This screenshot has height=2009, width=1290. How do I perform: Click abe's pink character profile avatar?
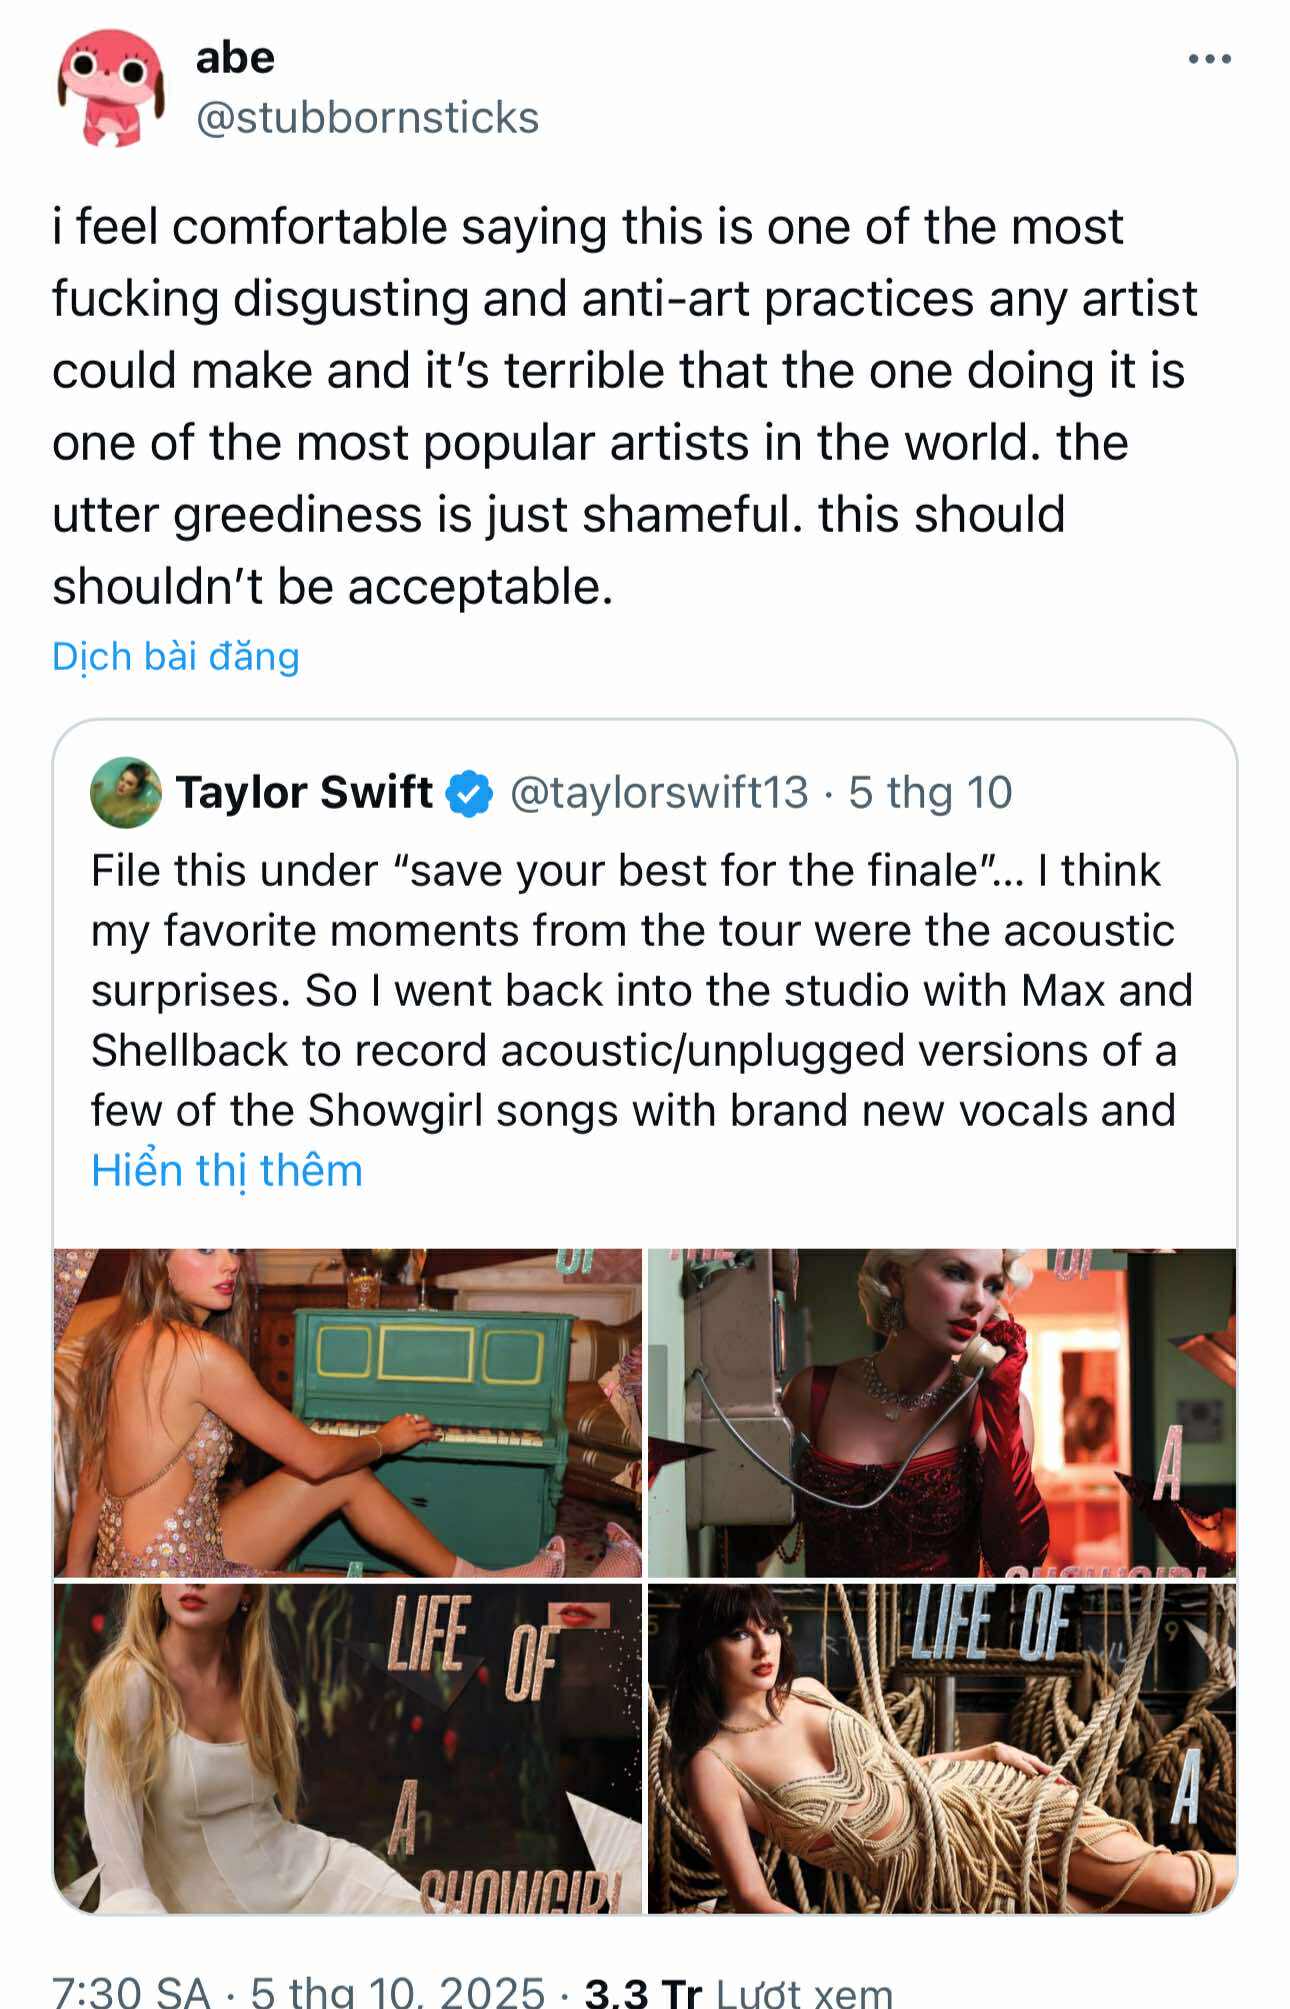[x=110, y=88]
